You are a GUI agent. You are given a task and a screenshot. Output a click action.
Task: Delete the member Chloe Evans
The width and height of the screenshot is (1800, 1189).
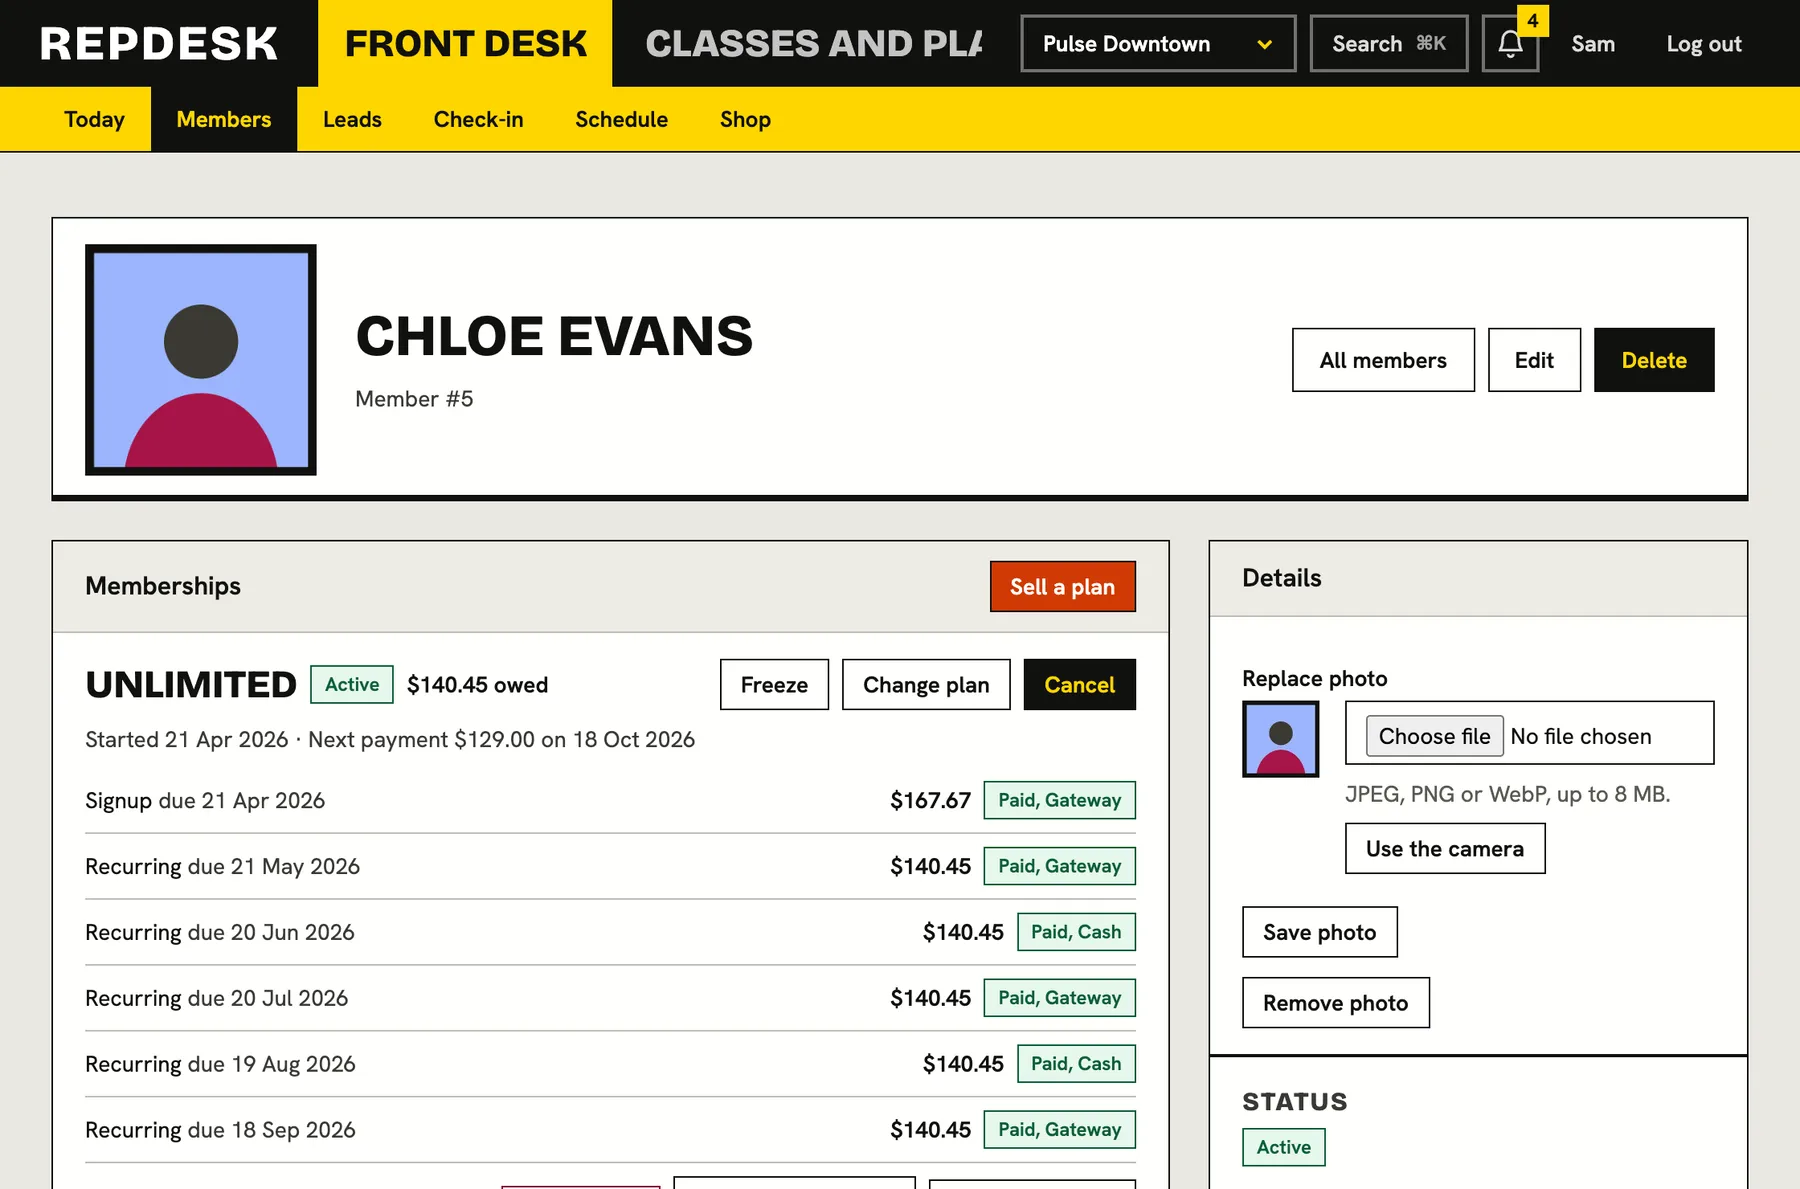click(x=1654, y=360)
